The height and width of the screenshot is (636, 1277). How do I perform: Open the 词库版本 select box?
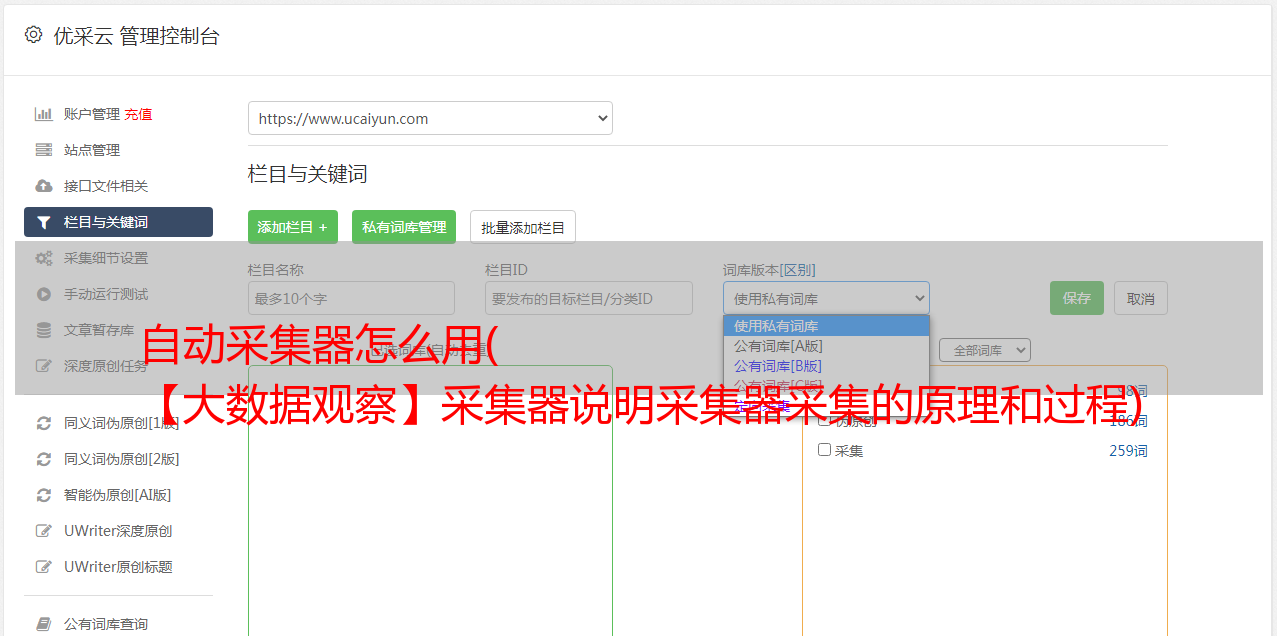click(826, 298)
